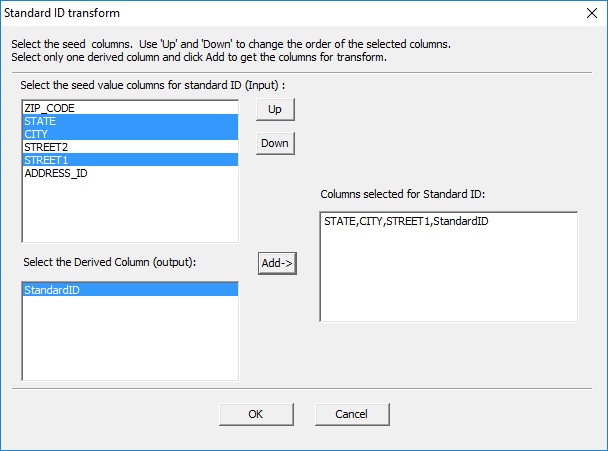Screen dimensions: 608x451
Task: Select ZIP_CODE in the seed columns list
Action: pyautogui.click(x=130, y=108)
